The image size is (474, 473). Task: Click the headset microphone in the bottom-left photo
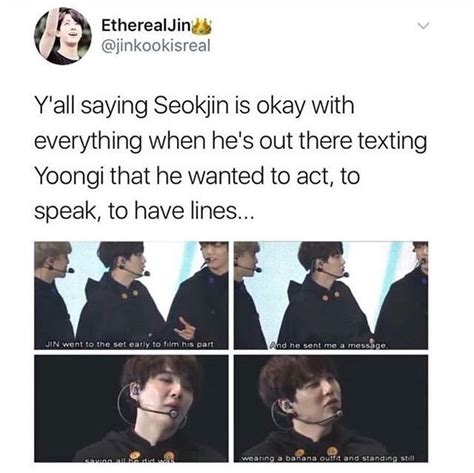(173, 414)
